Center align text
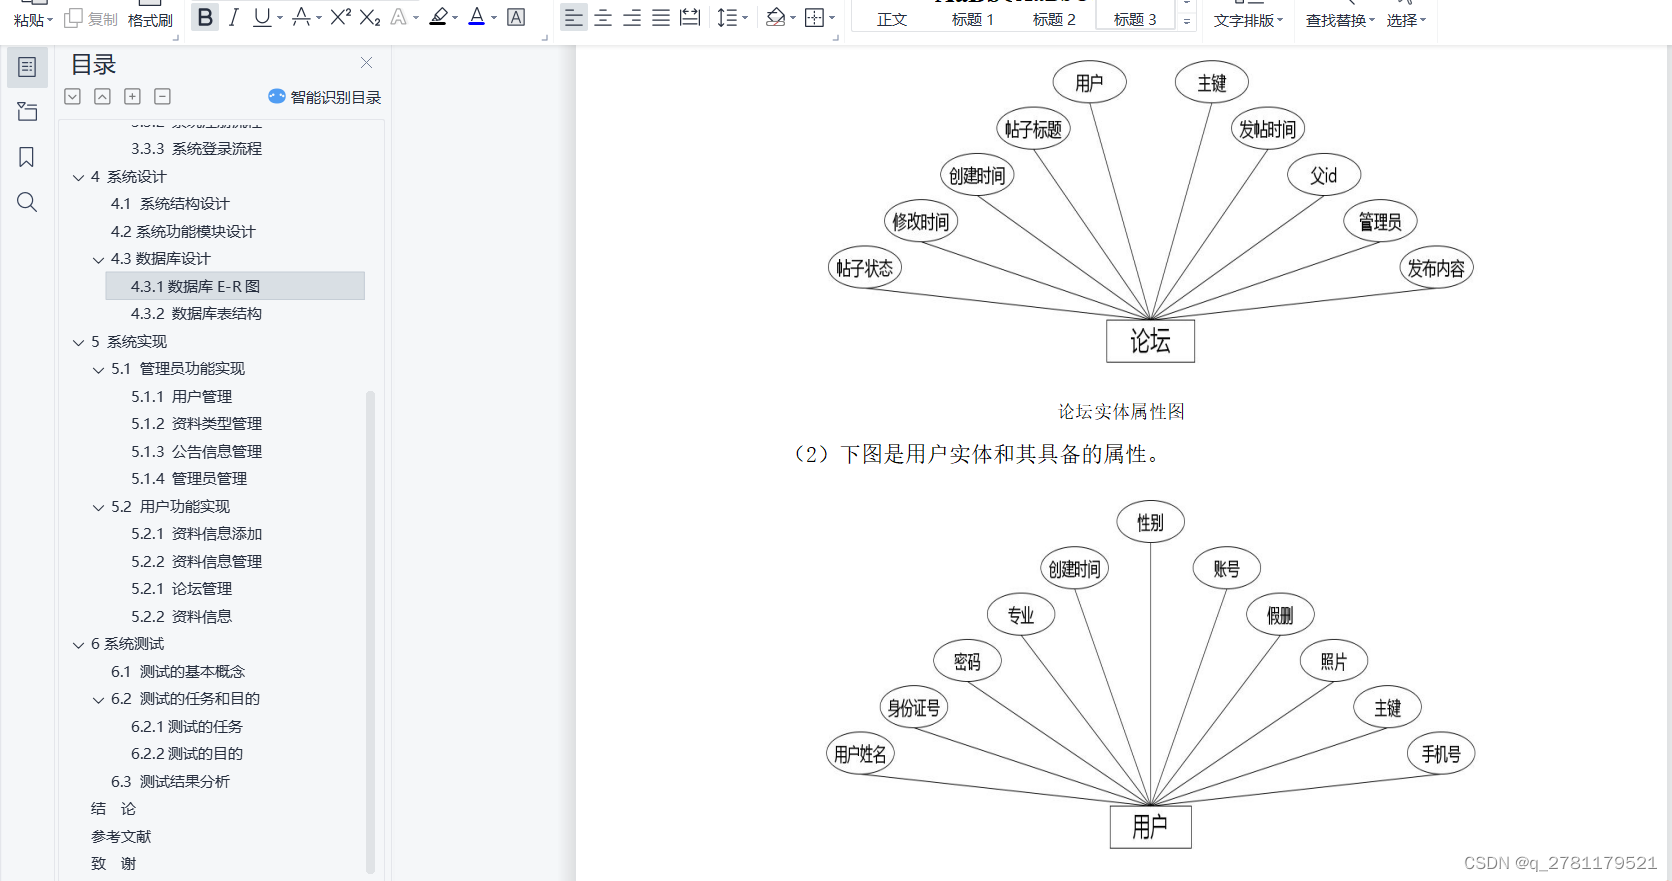 click(603, 17)
